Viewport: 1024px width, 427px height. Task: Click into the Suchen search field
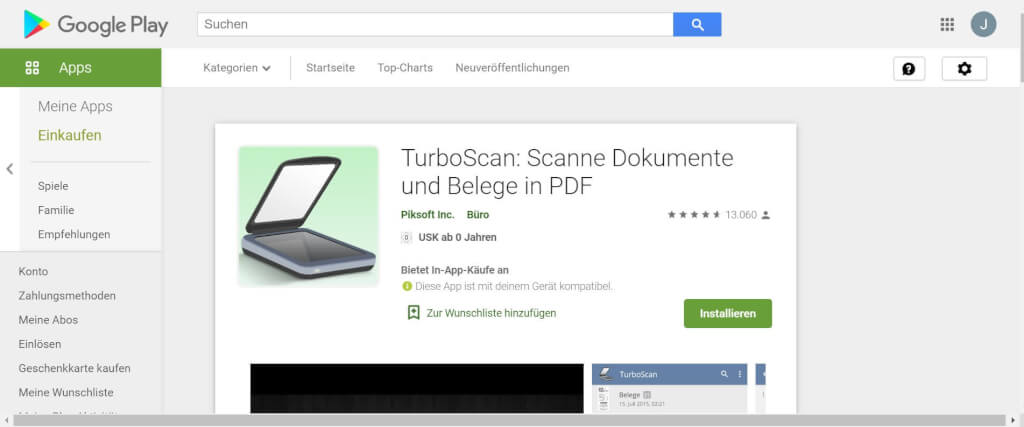[435, 24]
